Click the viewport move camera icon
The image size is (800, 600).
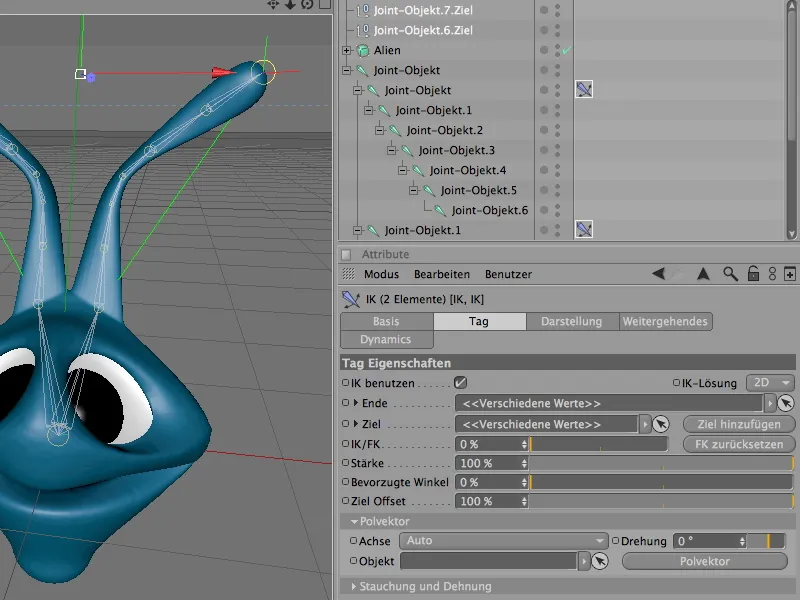[x=273, y=5]
